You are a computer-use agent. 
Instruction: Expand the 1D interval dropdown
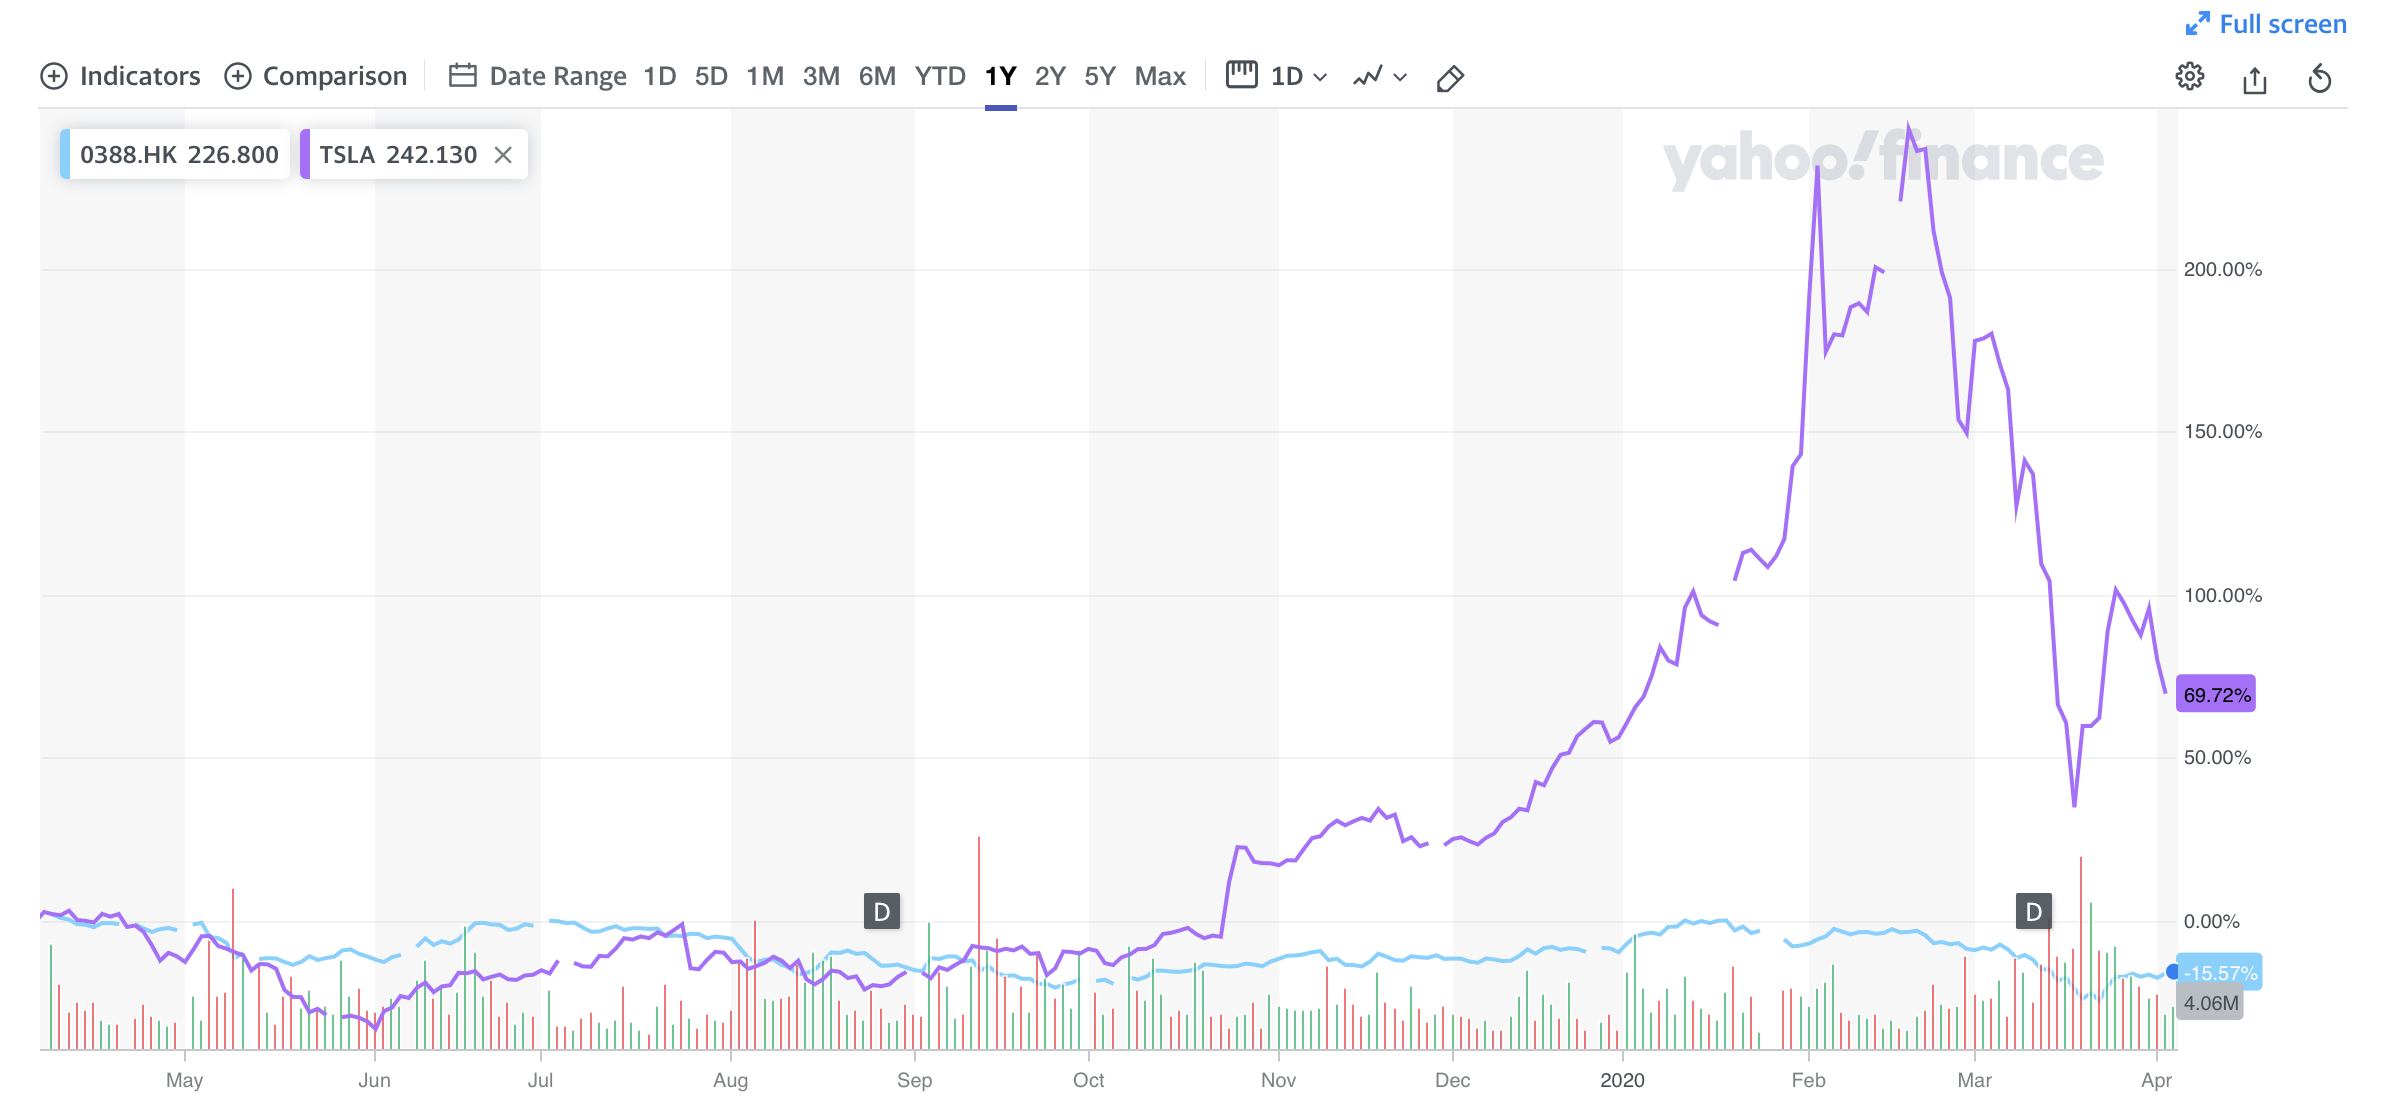click(1298, 77)
